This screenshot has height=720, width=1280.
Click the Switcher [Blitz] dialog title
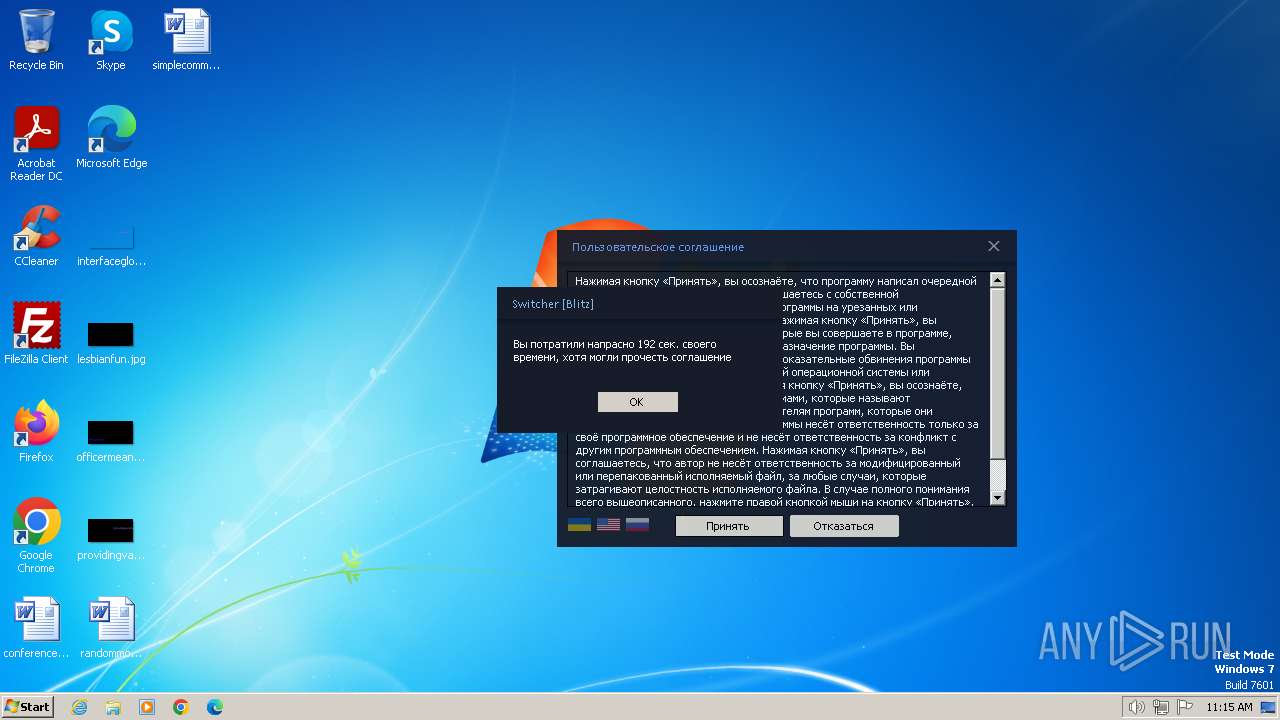(x=553, y=304)
